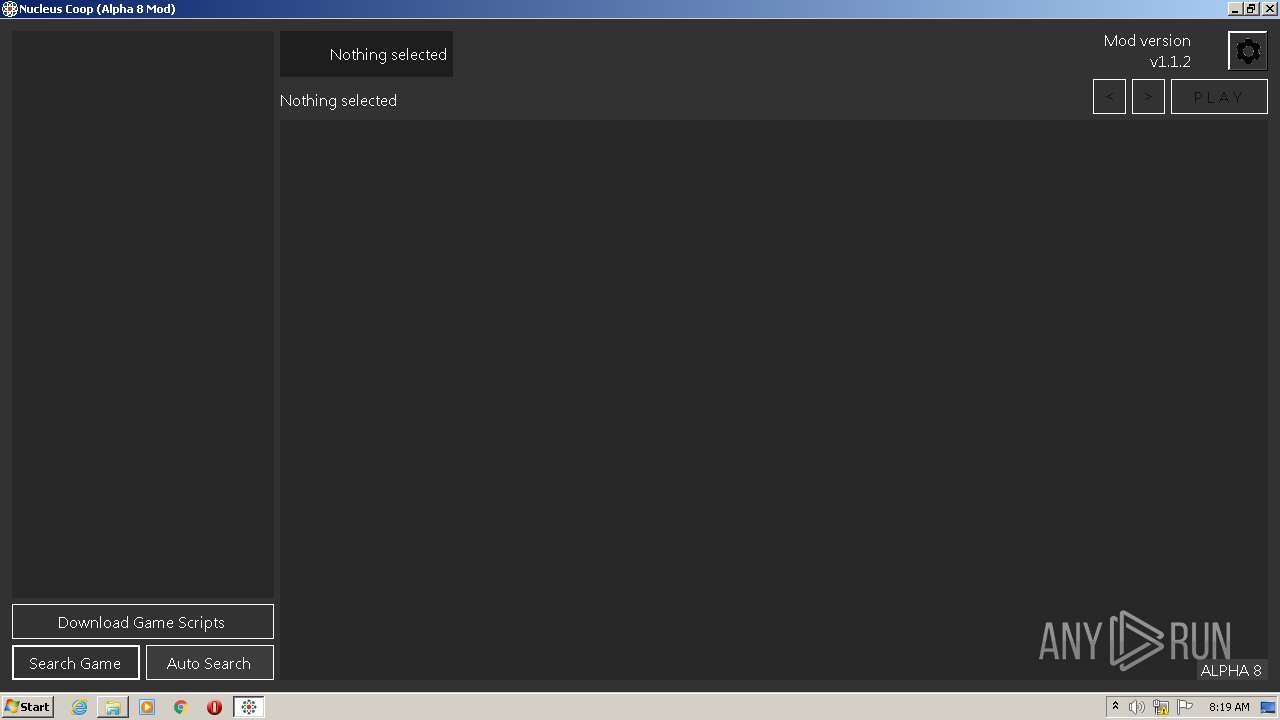Click the Search Game button

pyautogui.click(x=75, y=662)
